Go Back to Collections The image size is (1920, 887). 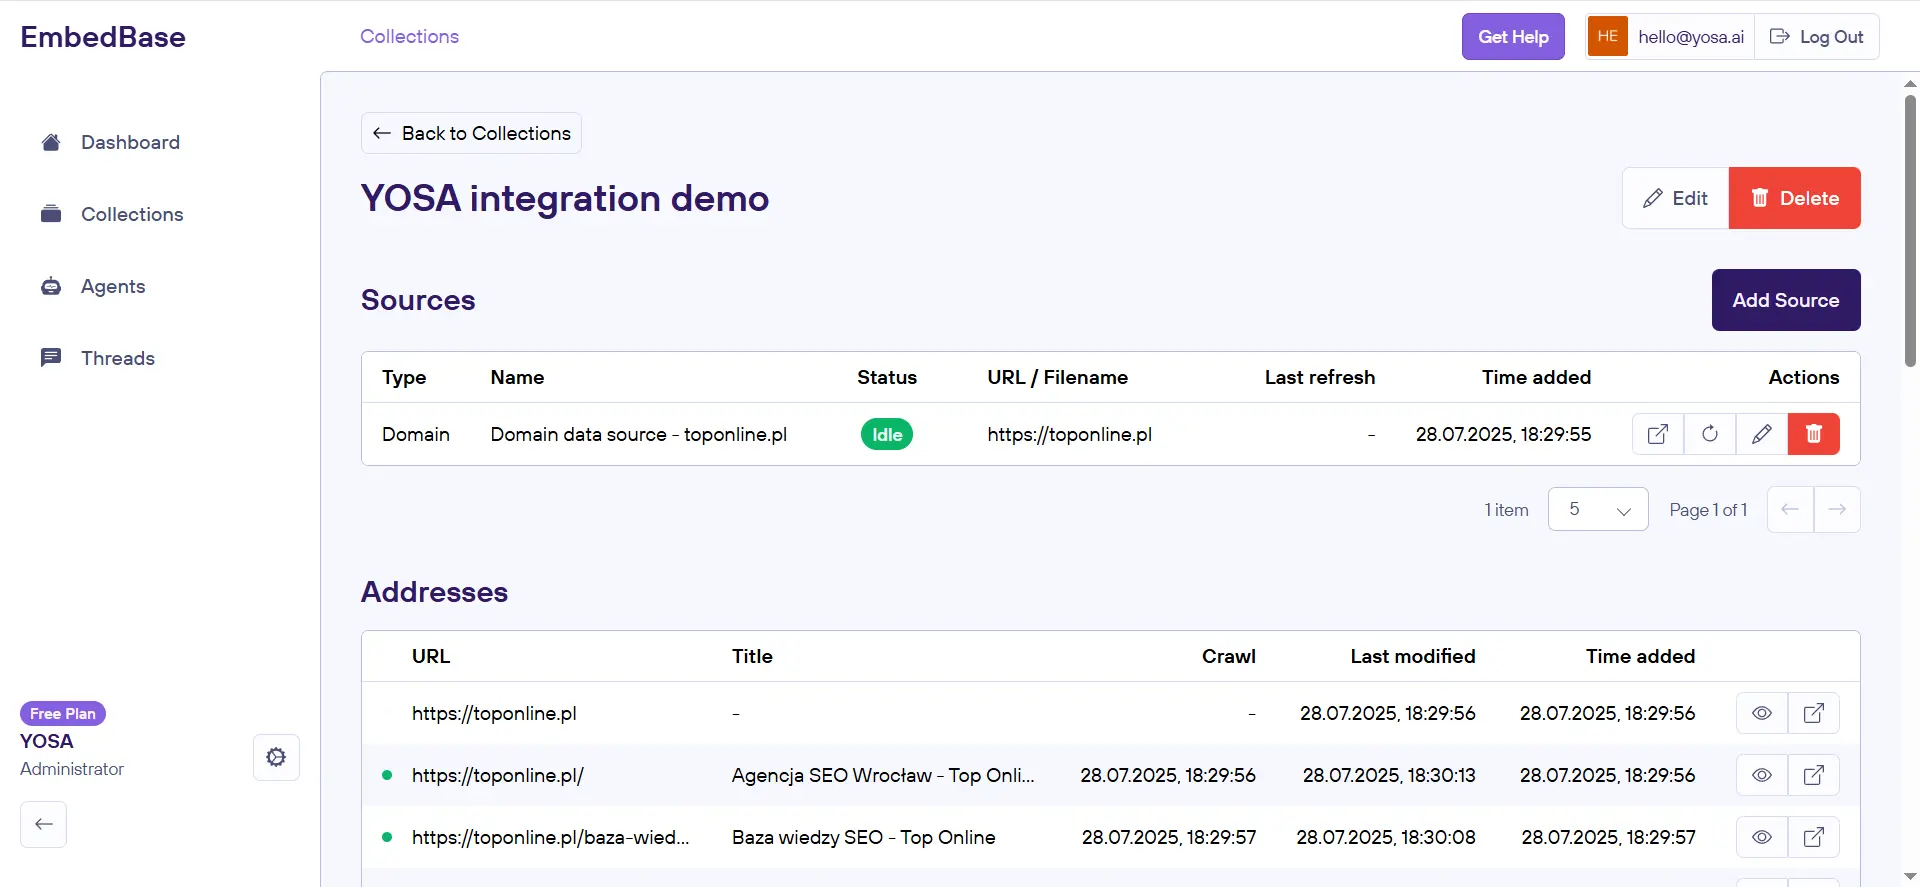point(471,133)
